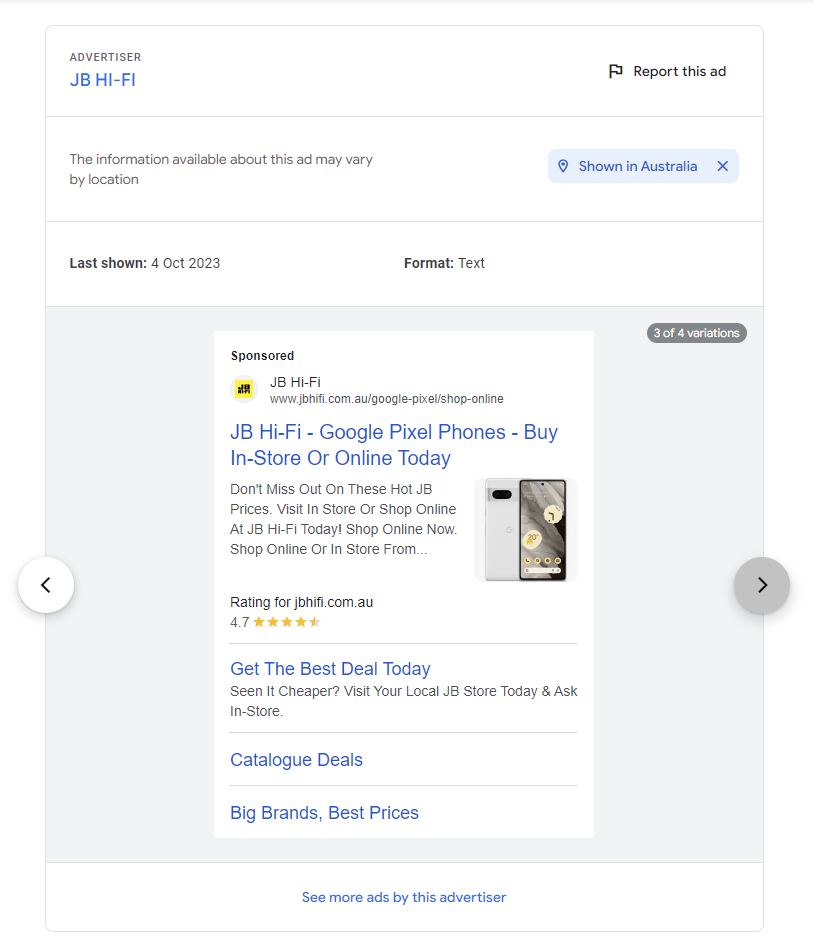Click the Report this ad flag icon
This screenshot has width=814, height=935.
tap(616, 71)
